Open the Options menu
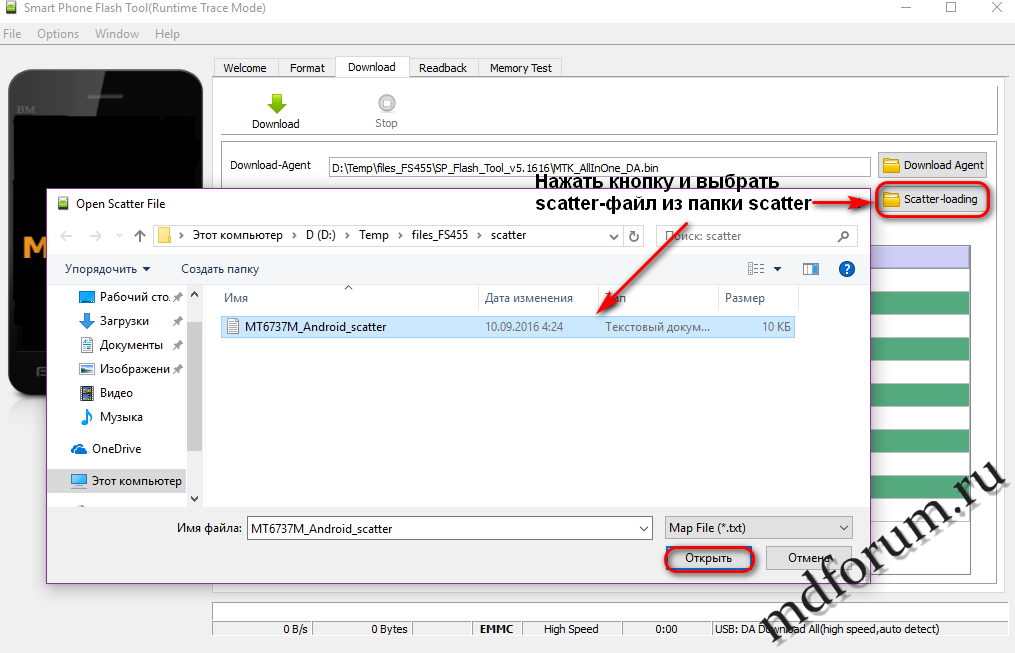 tap(58, 34)
